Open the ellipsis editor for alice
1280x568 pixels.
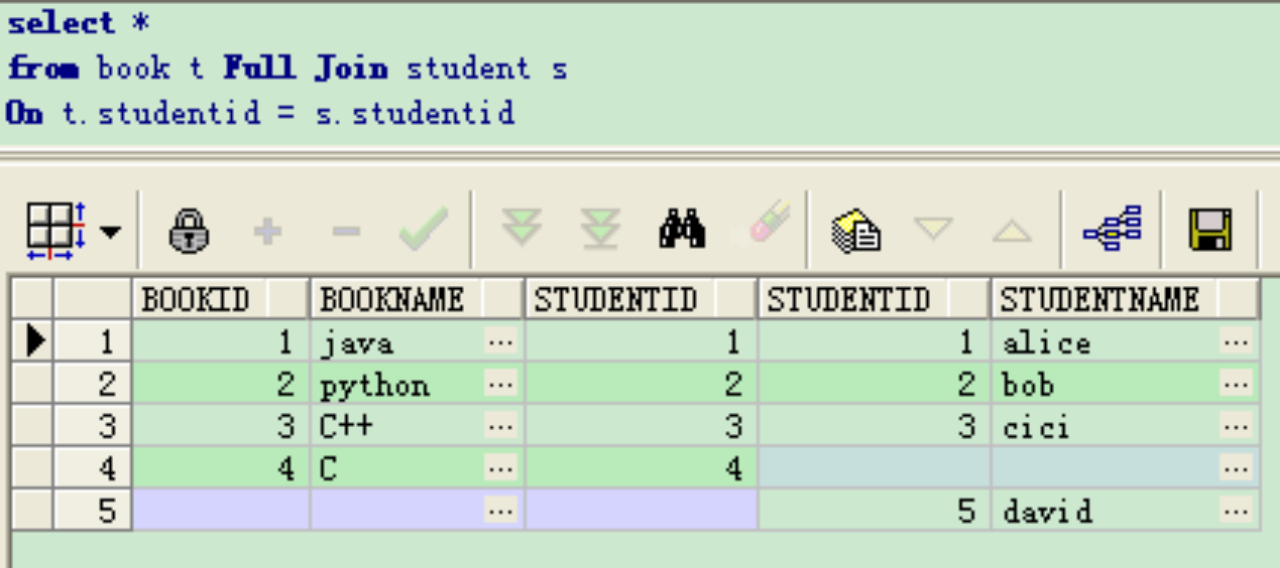tap(1237, 343)
